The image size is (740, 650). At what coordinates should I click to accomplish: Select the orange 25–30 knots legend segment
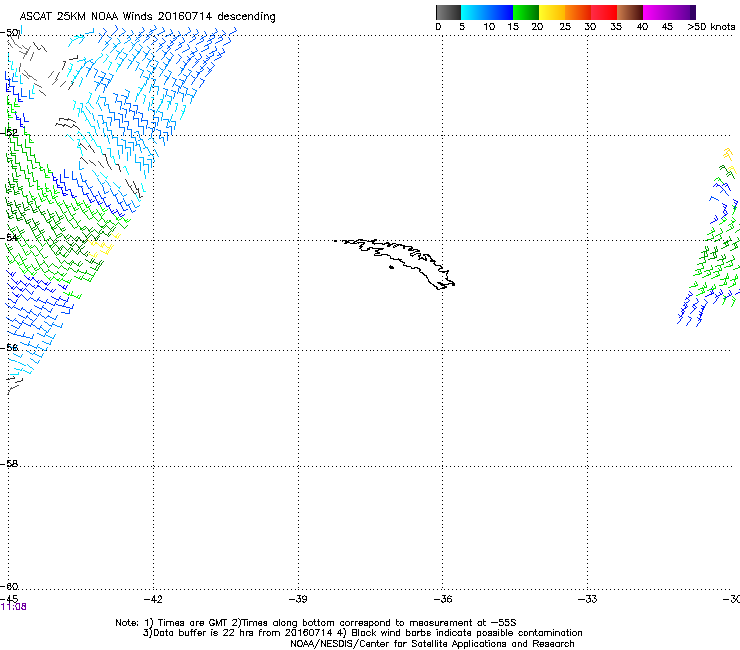pos(578,12)
